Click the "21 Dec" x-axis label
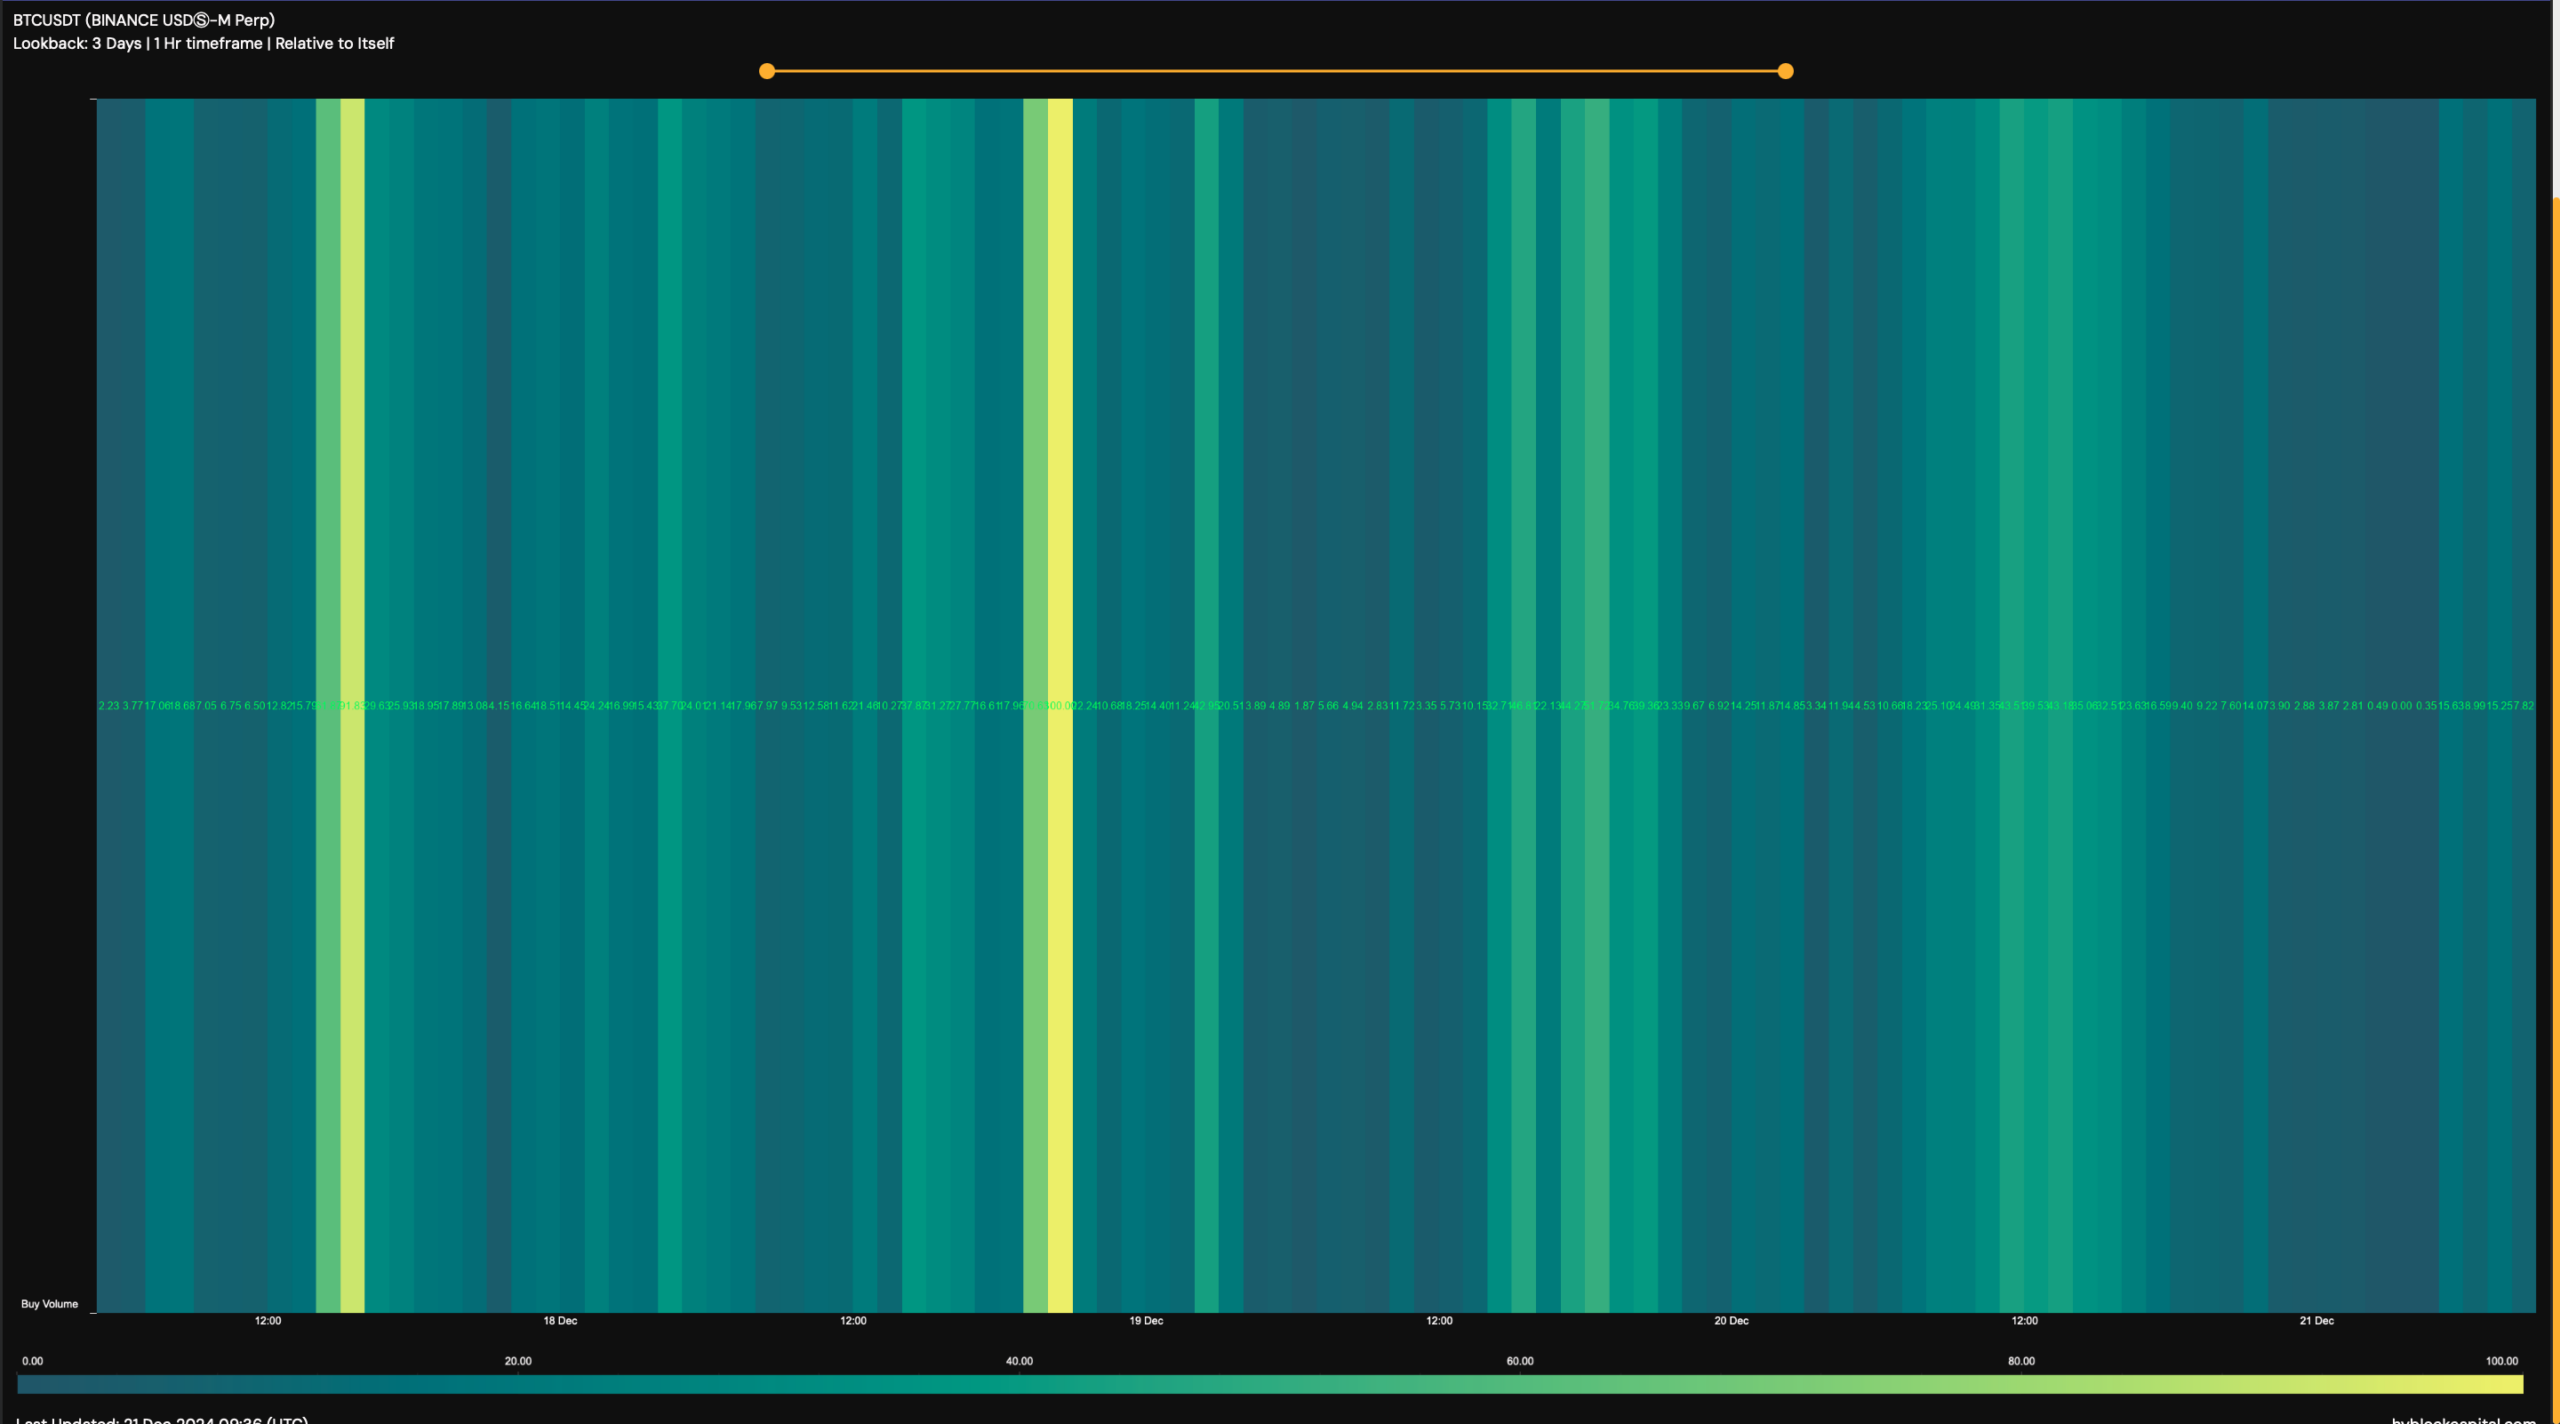 click(2316, 1321)
